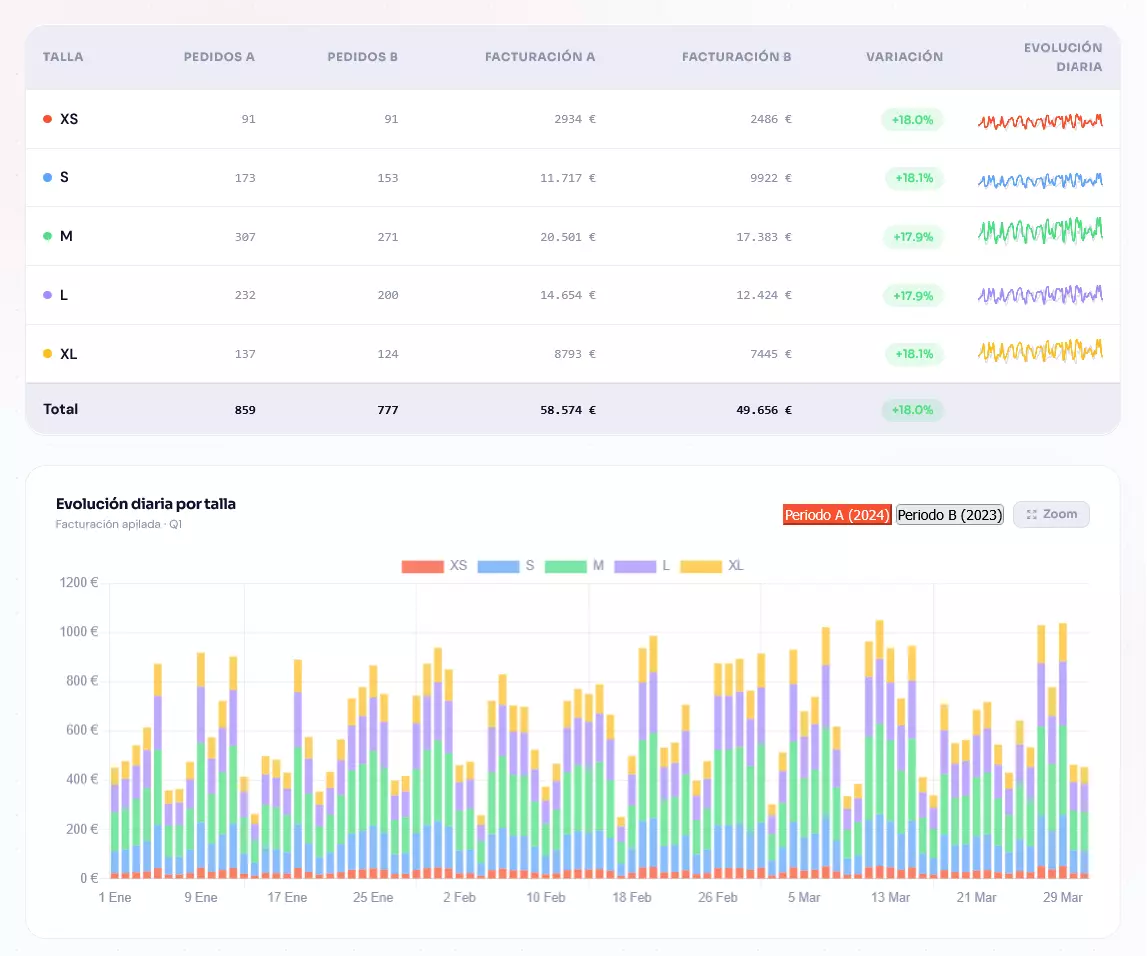The width and height of the screenshot is (1147, 956).
Task: Click the Pedidos B column header
Action: [362, 57]
